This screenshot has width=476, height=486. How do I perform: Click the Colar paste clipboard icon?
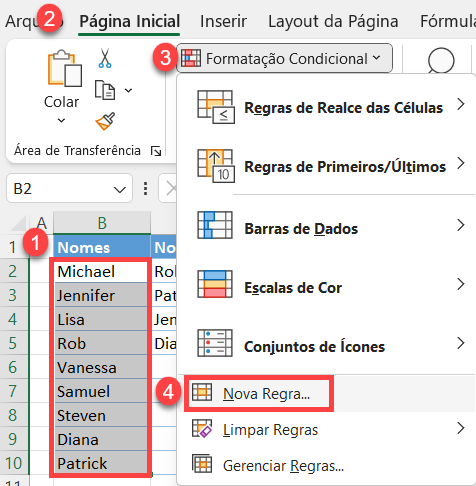(65, 68)
